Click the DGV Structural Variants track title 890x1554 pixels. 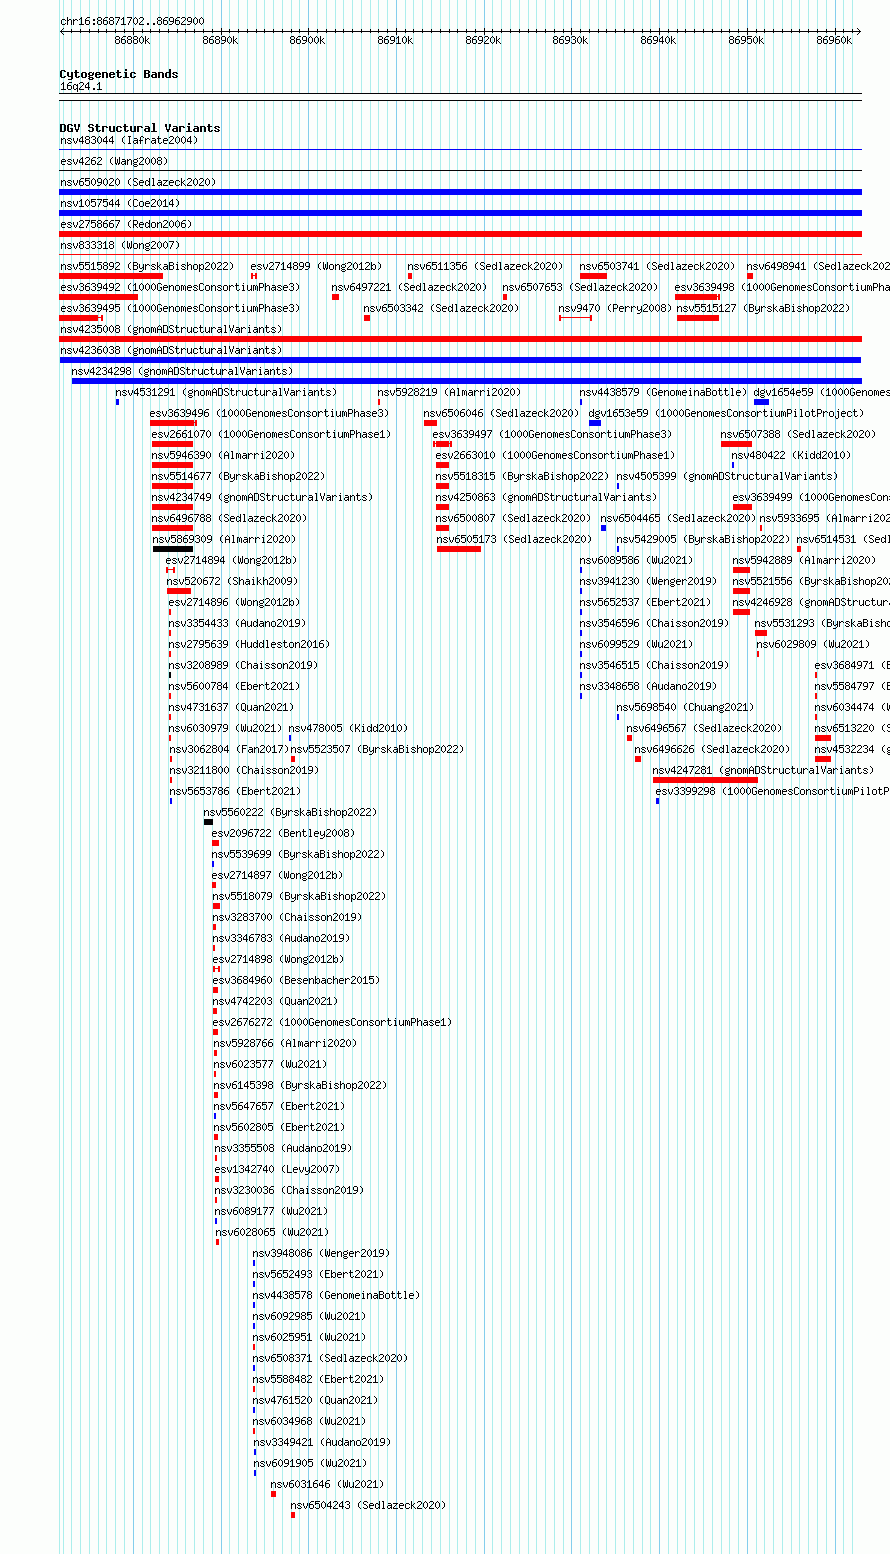(140, 128)
